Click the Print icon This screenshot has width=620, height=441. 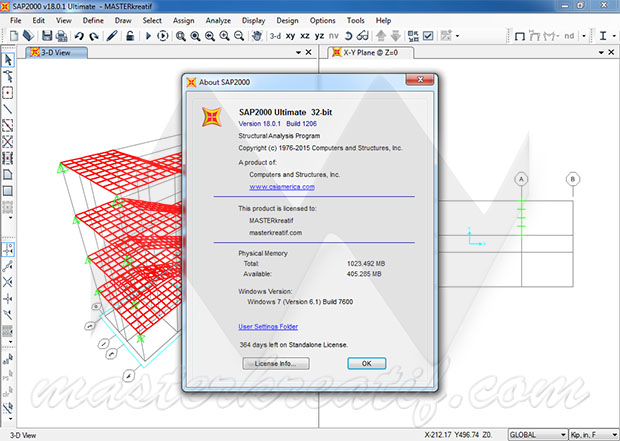pos(61,36)
